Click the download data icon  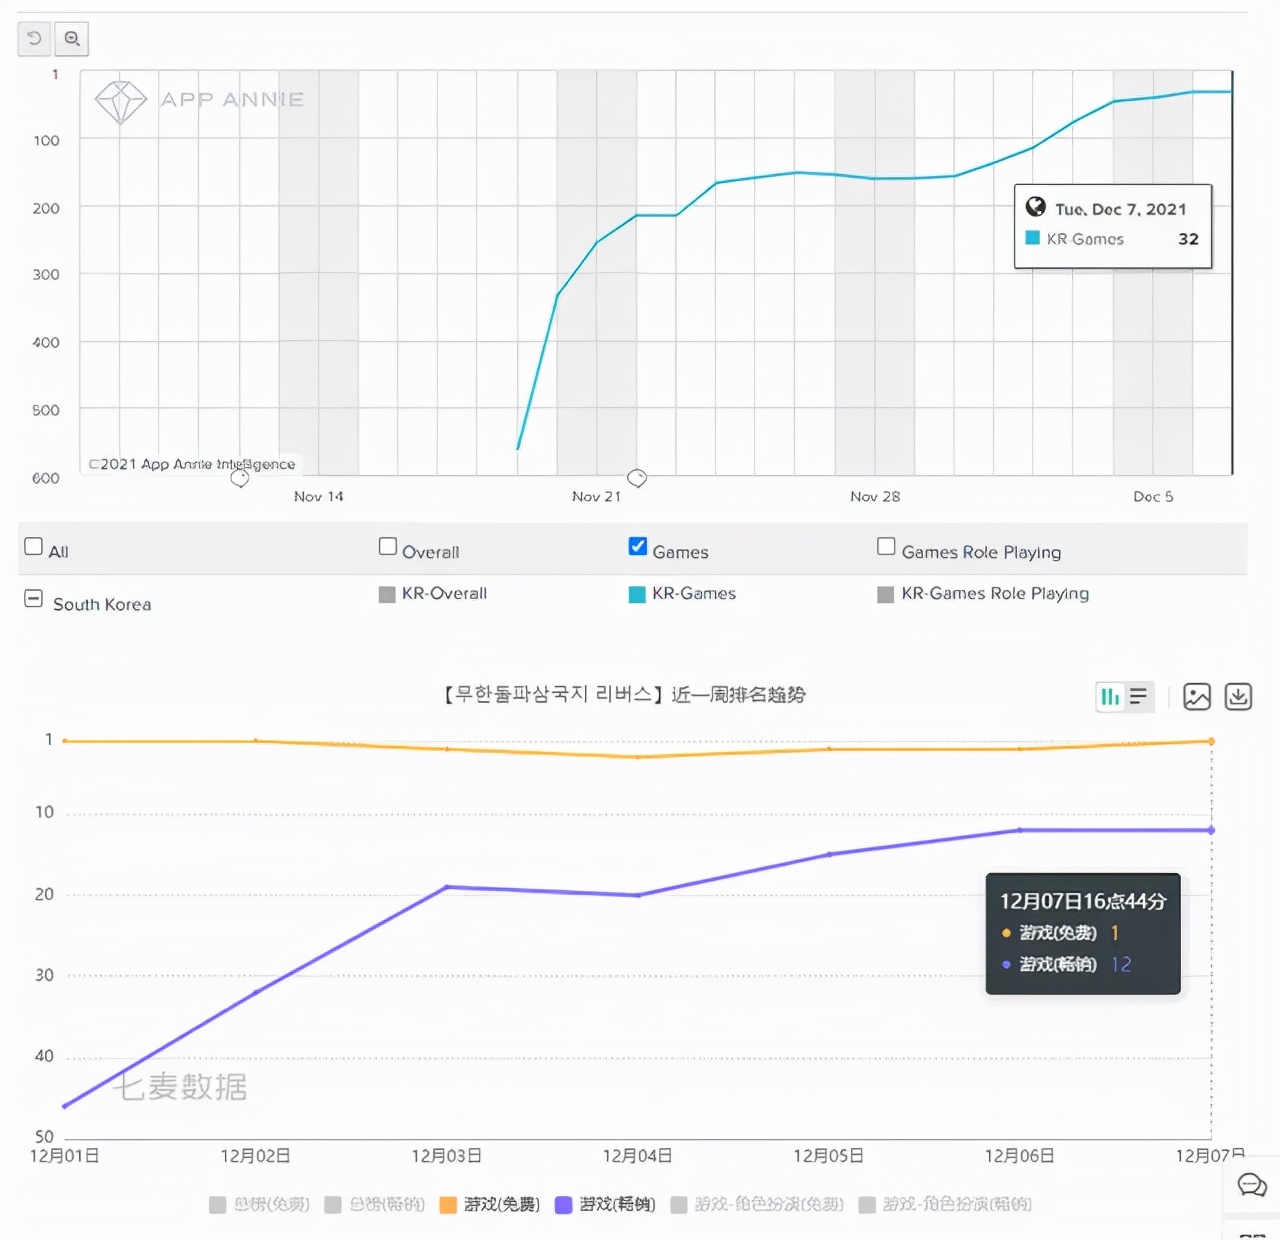[1238, 697]
